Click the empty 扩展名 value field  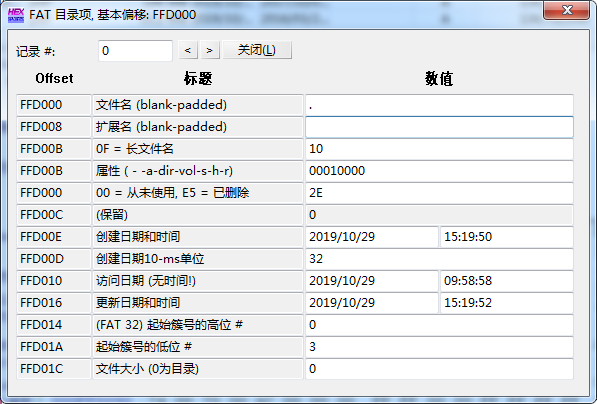point(439,127)
